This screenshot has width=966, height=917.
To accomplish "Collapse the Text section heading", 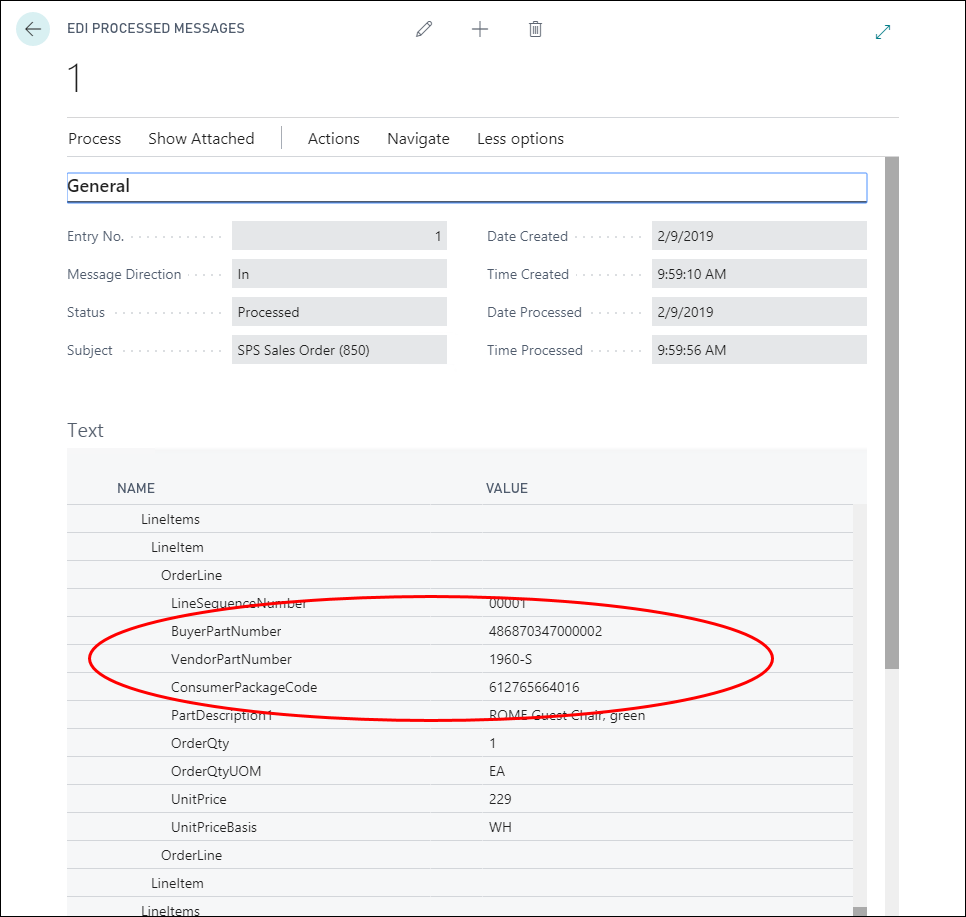I will pos(85,430).
